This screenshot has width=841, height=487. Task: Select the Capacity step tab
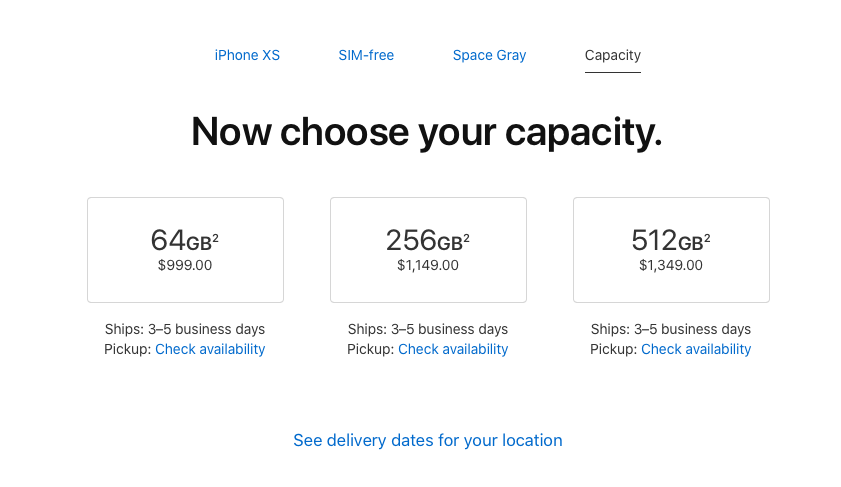pyautogui.click(x=612, y=55)
